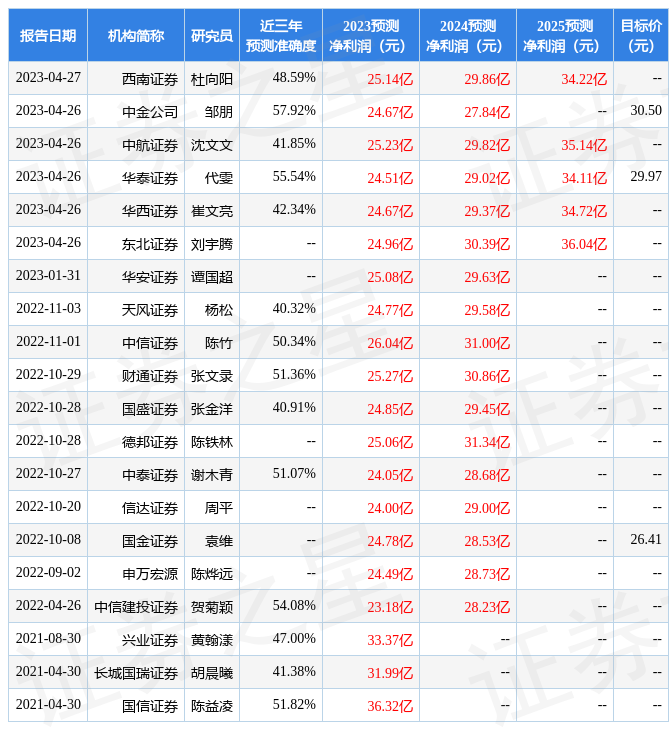
Task: Select institution 信达证券
Action: (x=150, y=508)
